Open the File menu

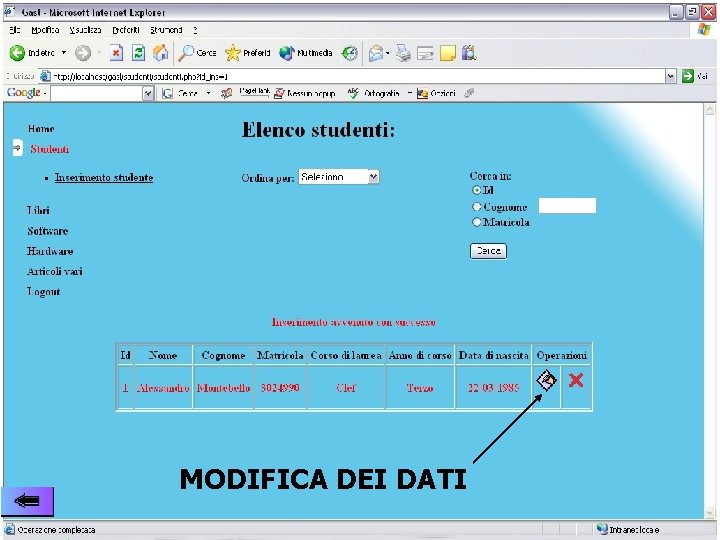click(15, 30)
